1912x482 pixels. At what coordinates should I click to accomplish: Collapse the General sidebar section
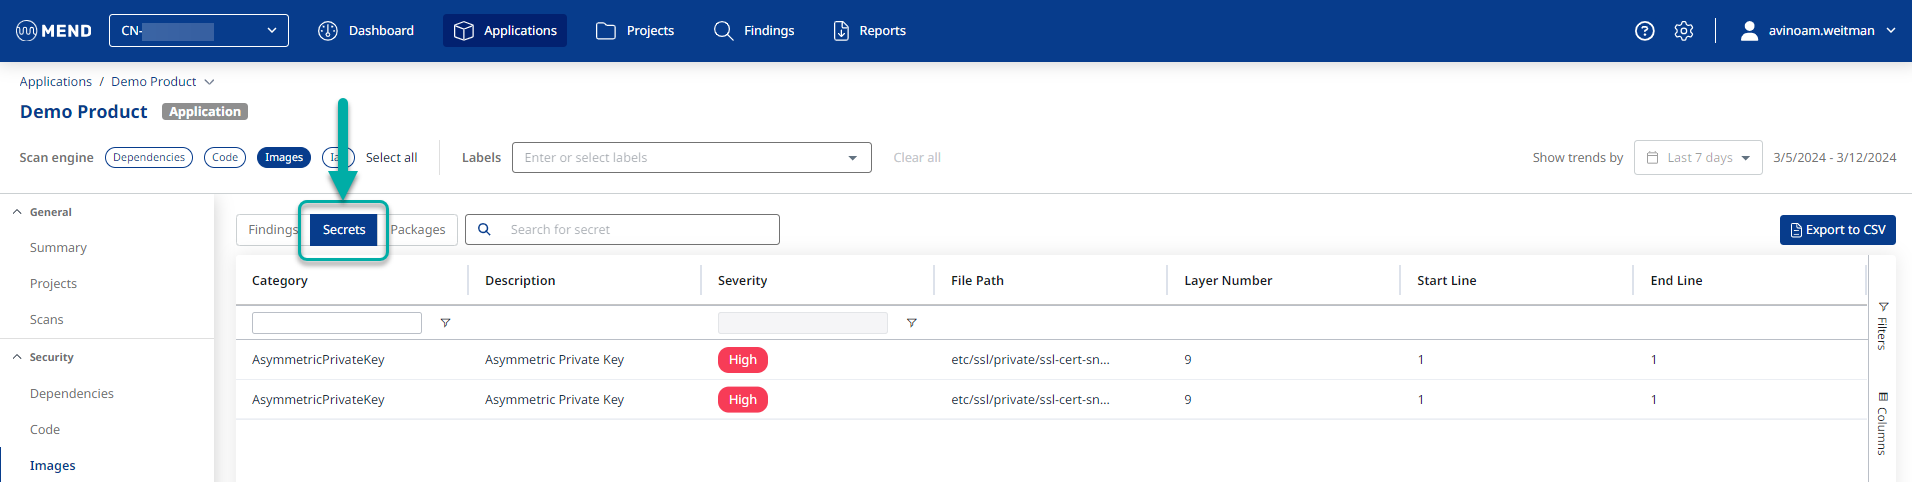[18, 212]
